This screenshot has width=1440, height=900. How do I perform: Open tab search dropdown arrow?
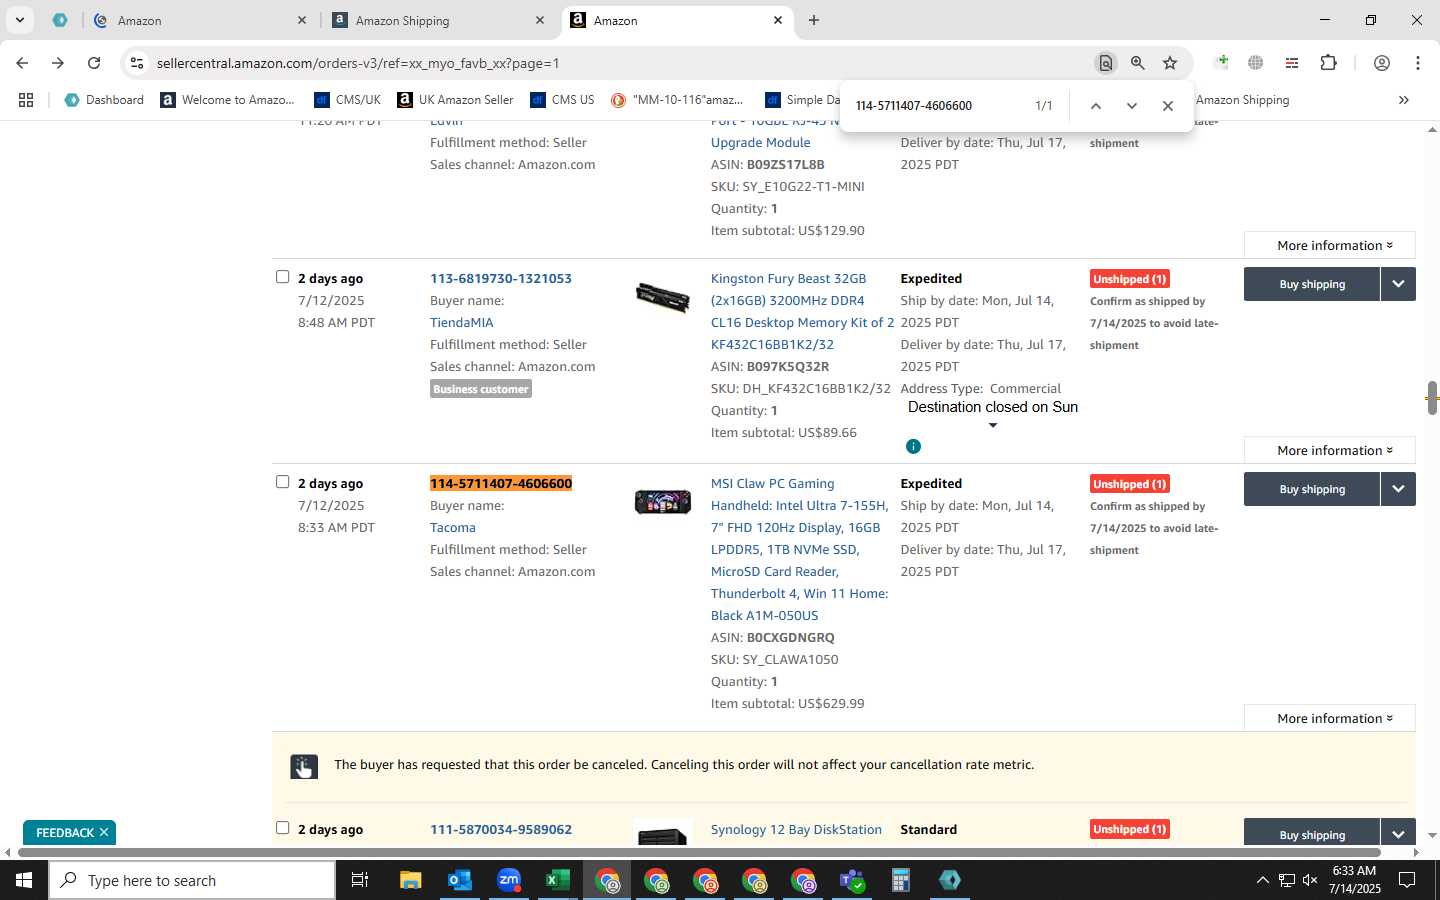[19, 20]
